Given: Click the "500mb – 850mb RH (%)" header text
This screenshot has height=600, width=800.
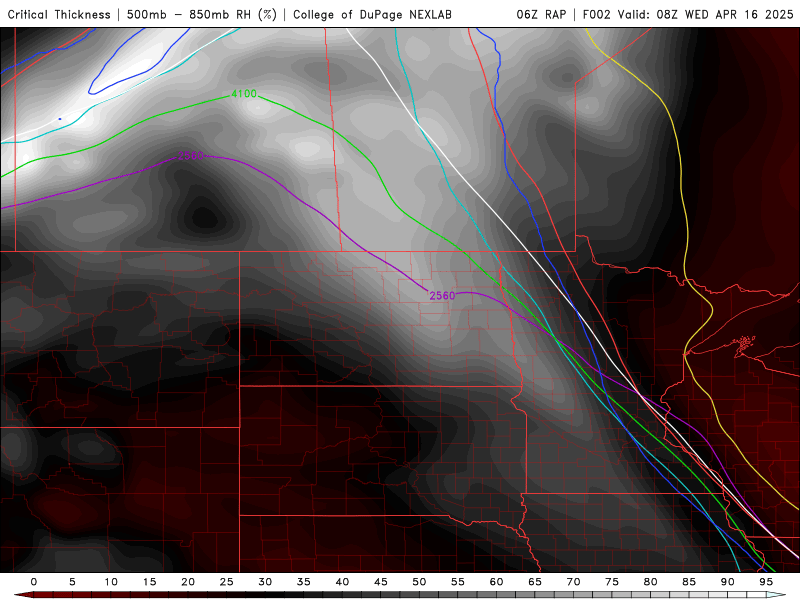Looking at the screenshot, I should (202, 14).
